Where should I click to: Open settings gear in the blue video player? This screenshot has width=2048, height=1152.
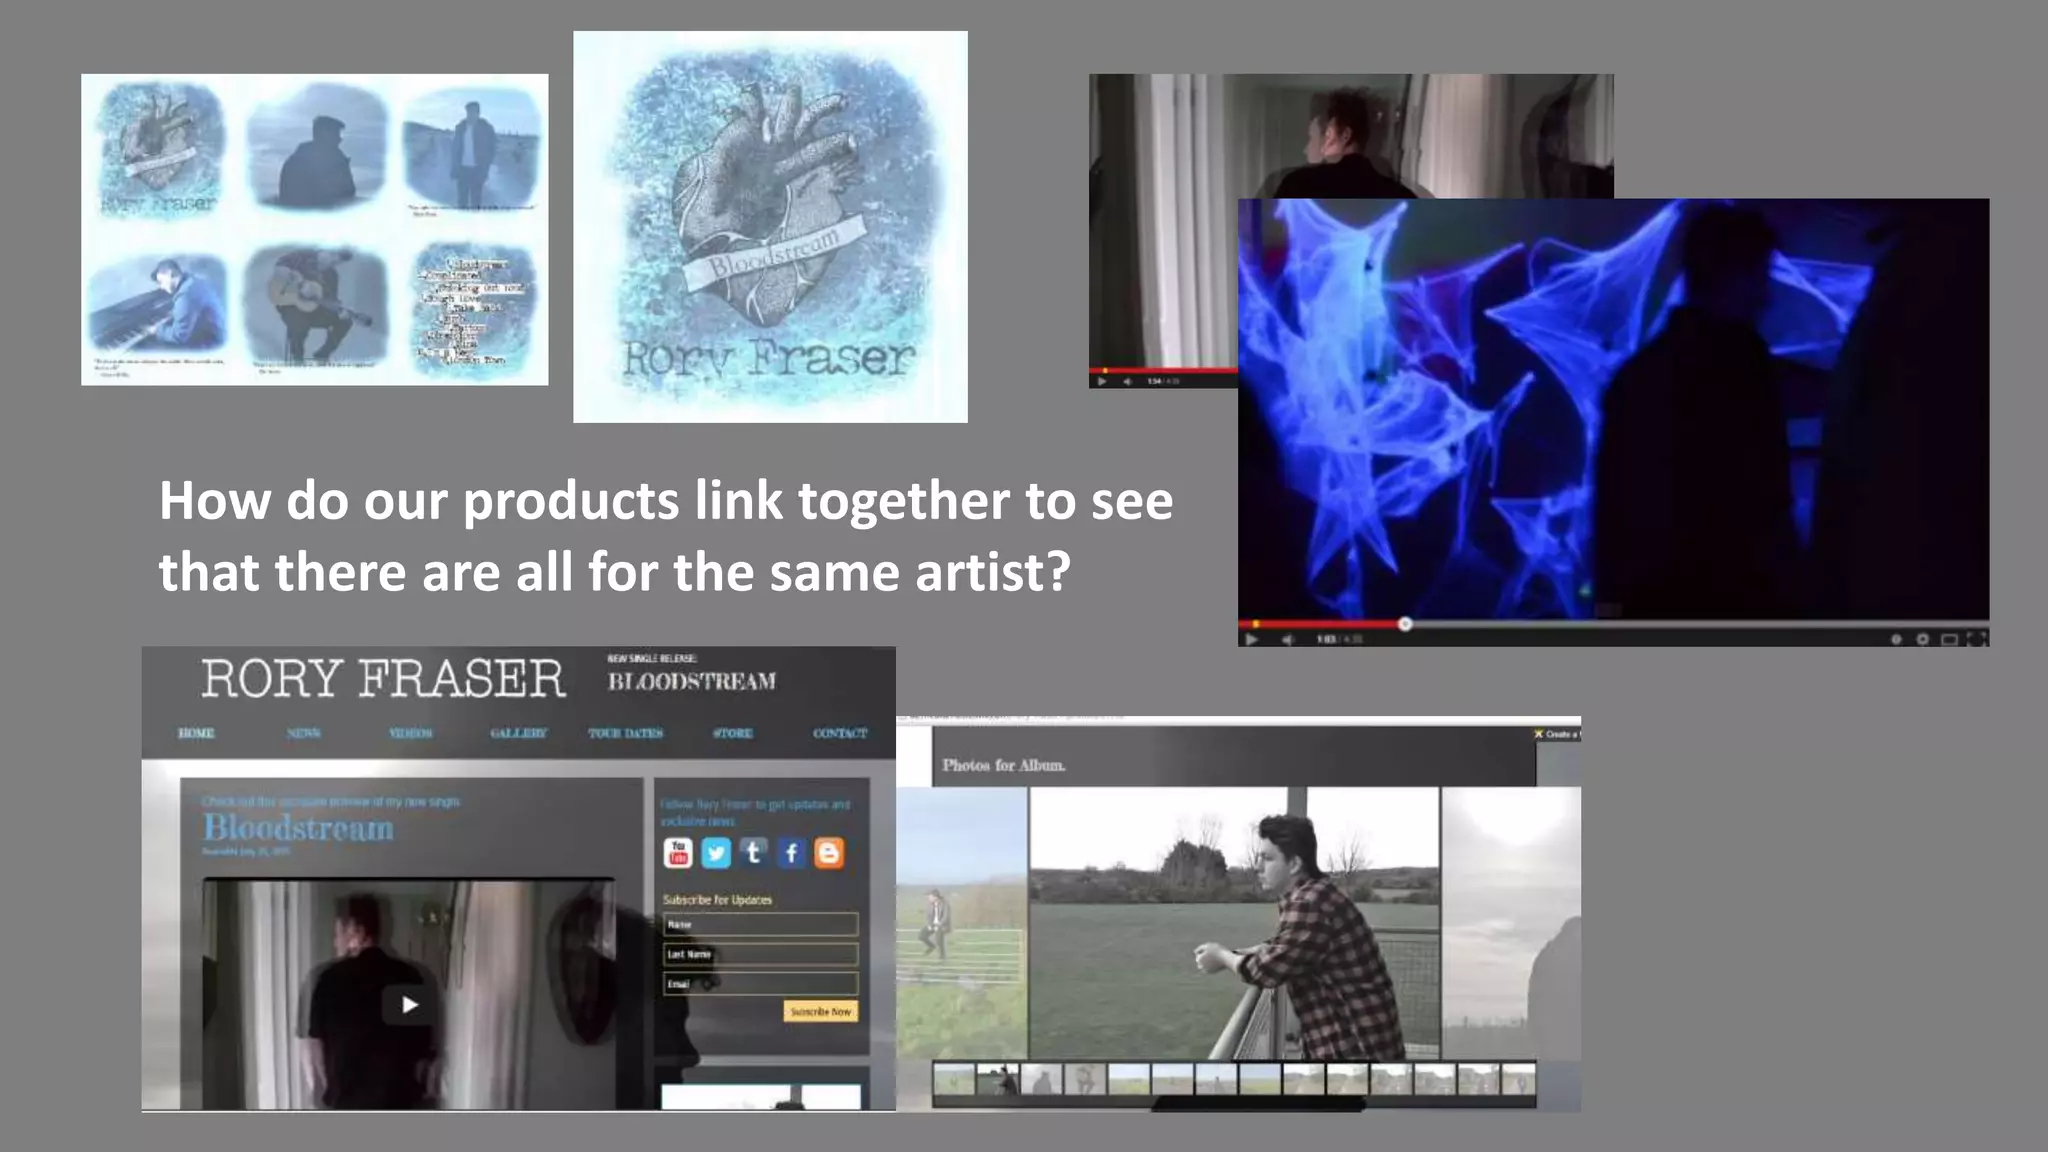click(x=1922, y=639)
